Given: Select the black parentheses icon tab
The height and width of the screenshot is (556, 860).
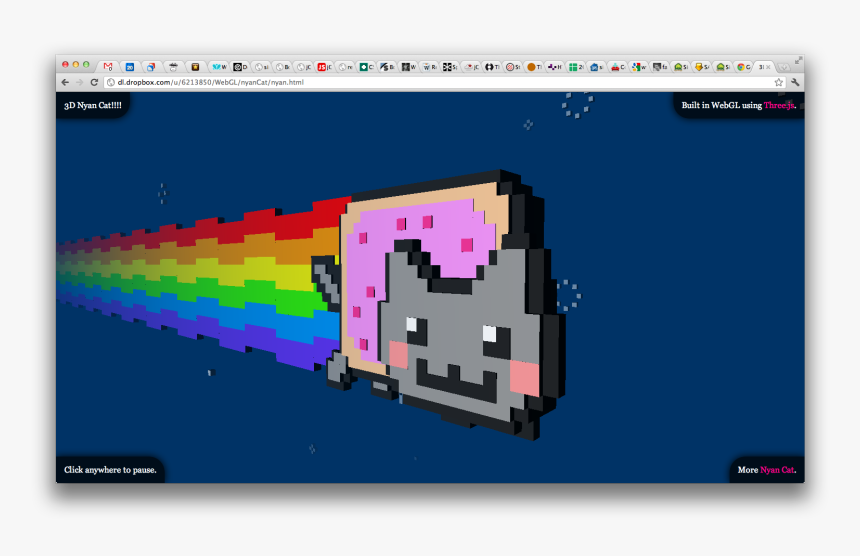Looking at the screenshot, I should (x=491, y=67).
